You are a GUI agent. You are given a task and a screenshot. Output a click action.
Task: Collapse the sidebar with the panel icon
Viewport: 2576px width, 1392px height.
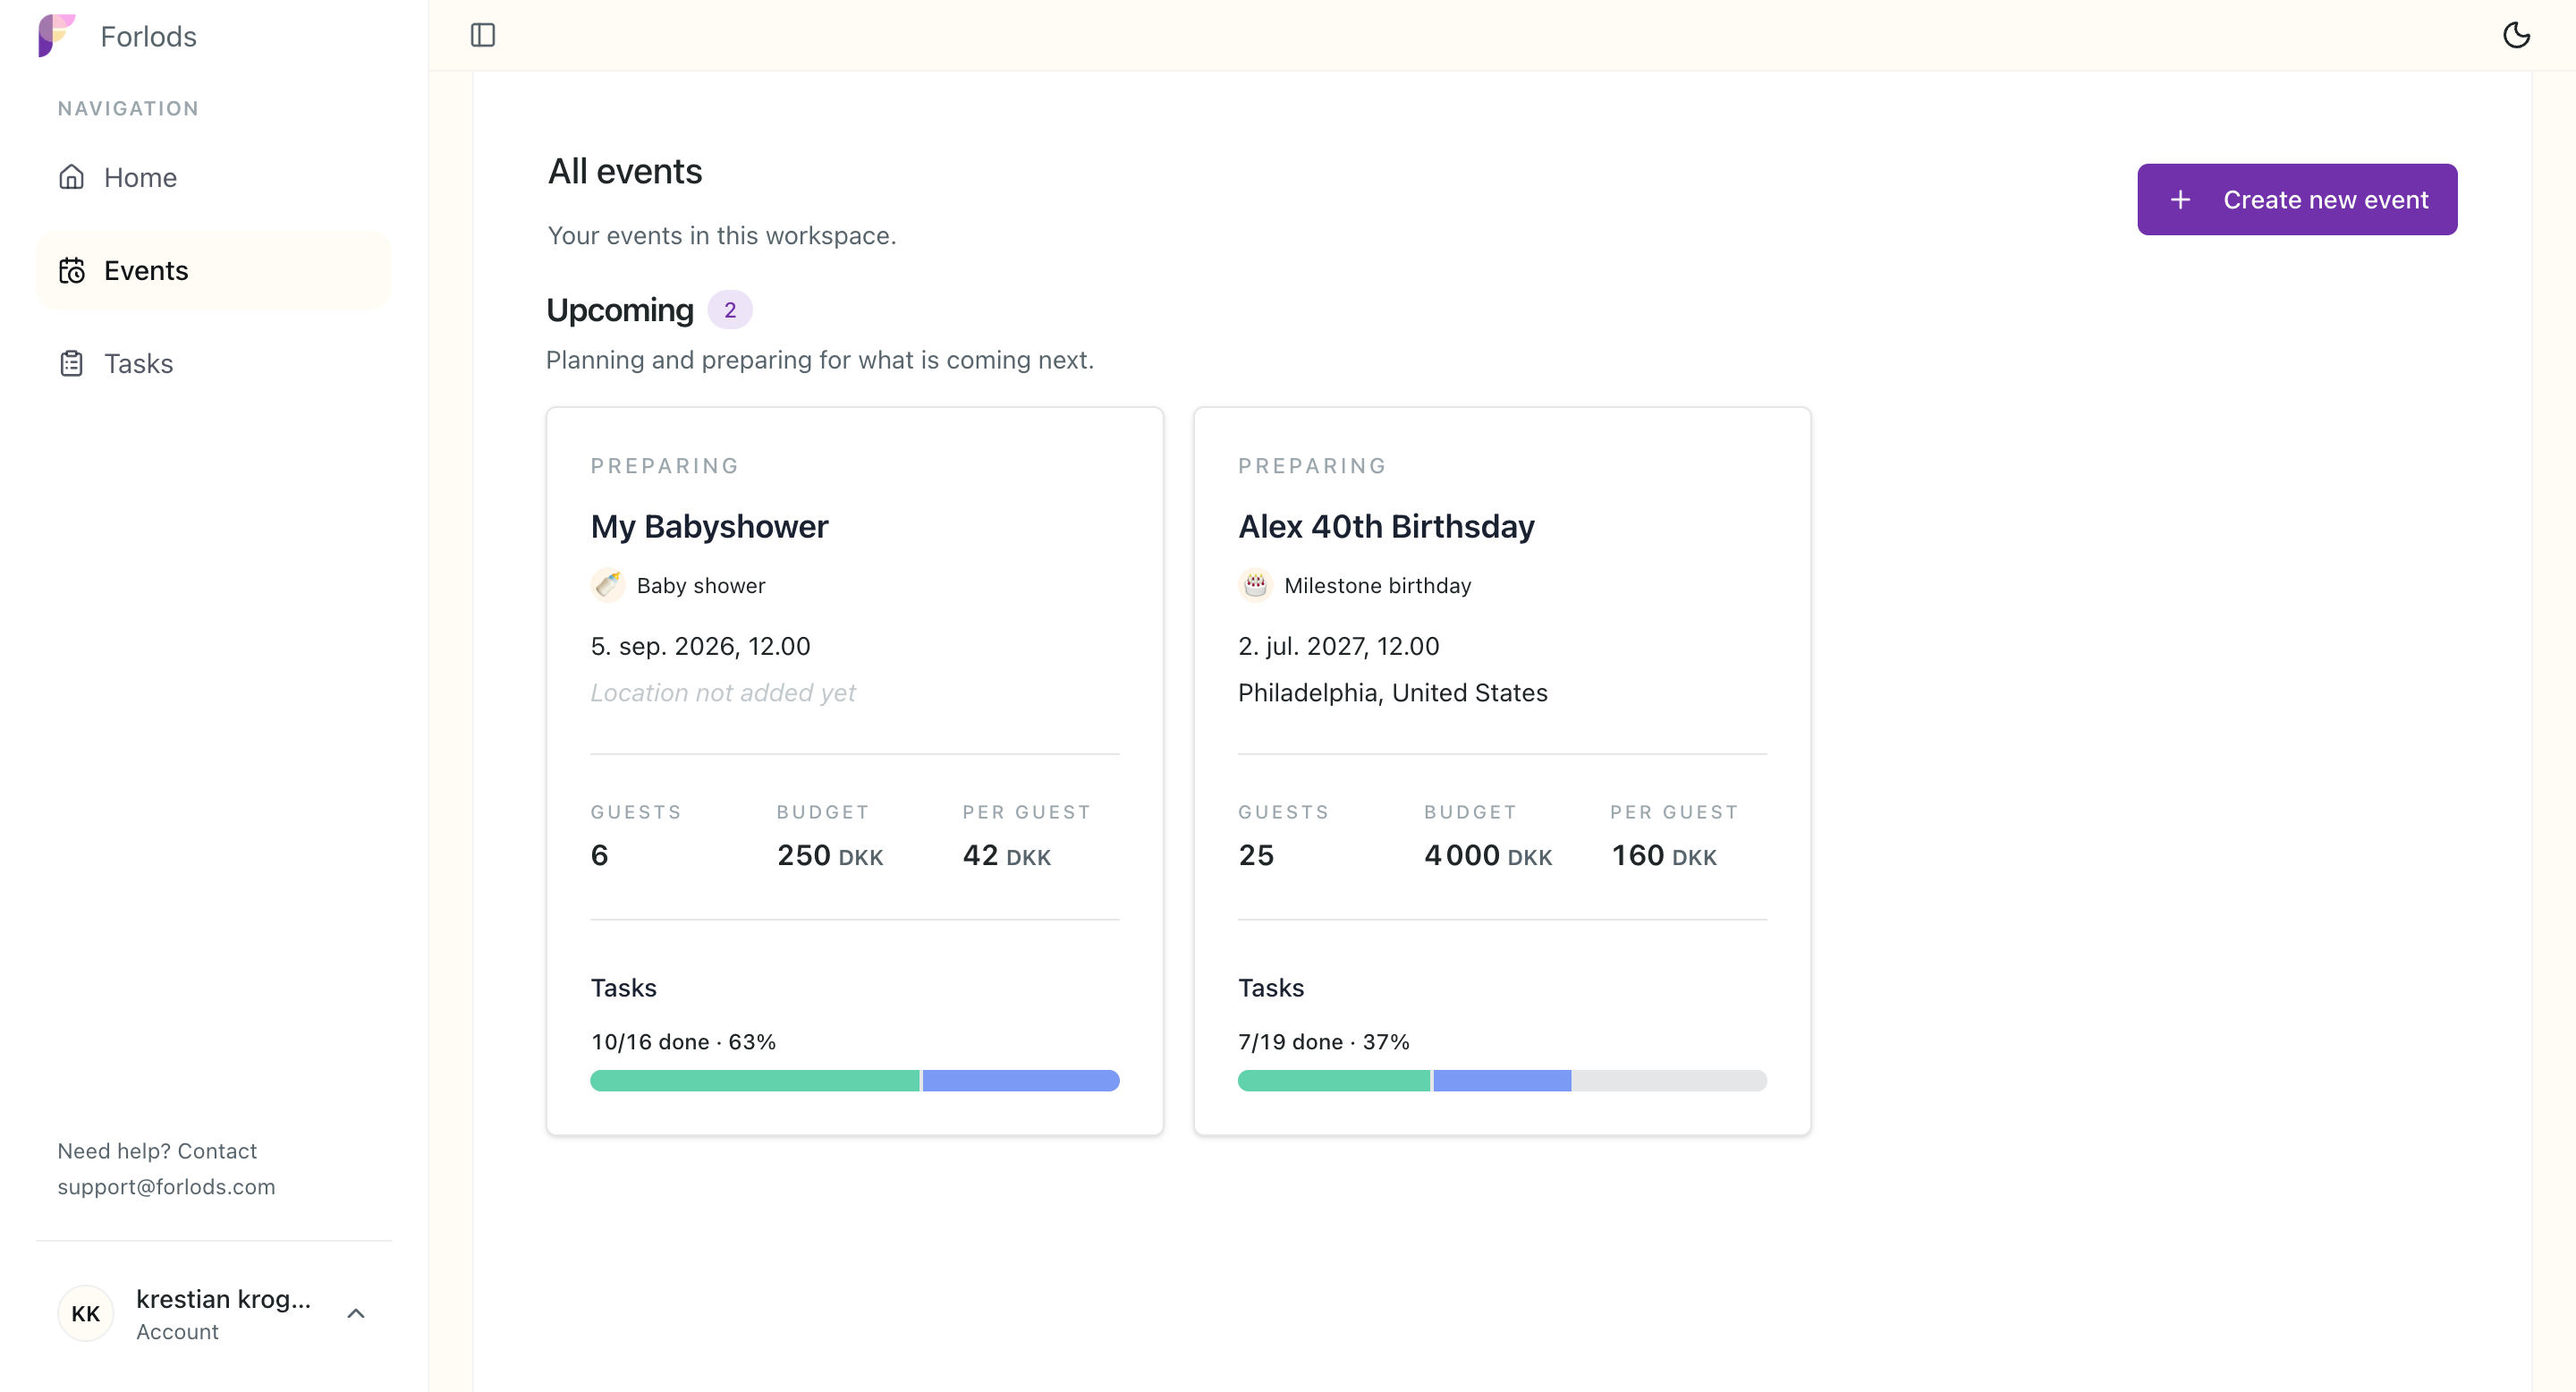coord(483,35)
